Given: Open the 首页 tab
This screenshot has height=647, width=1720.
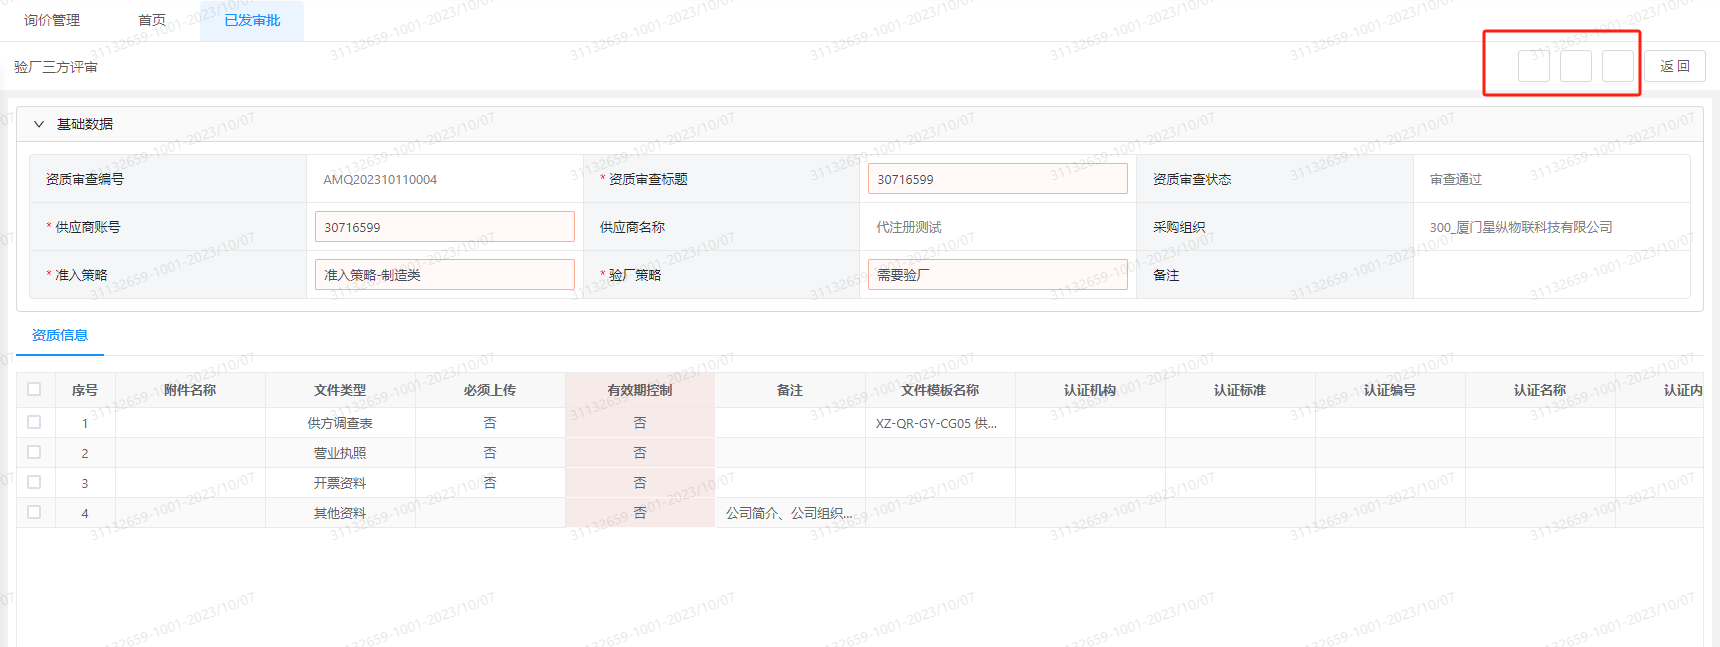Looking at the screenshot, I should pos(152,20).
